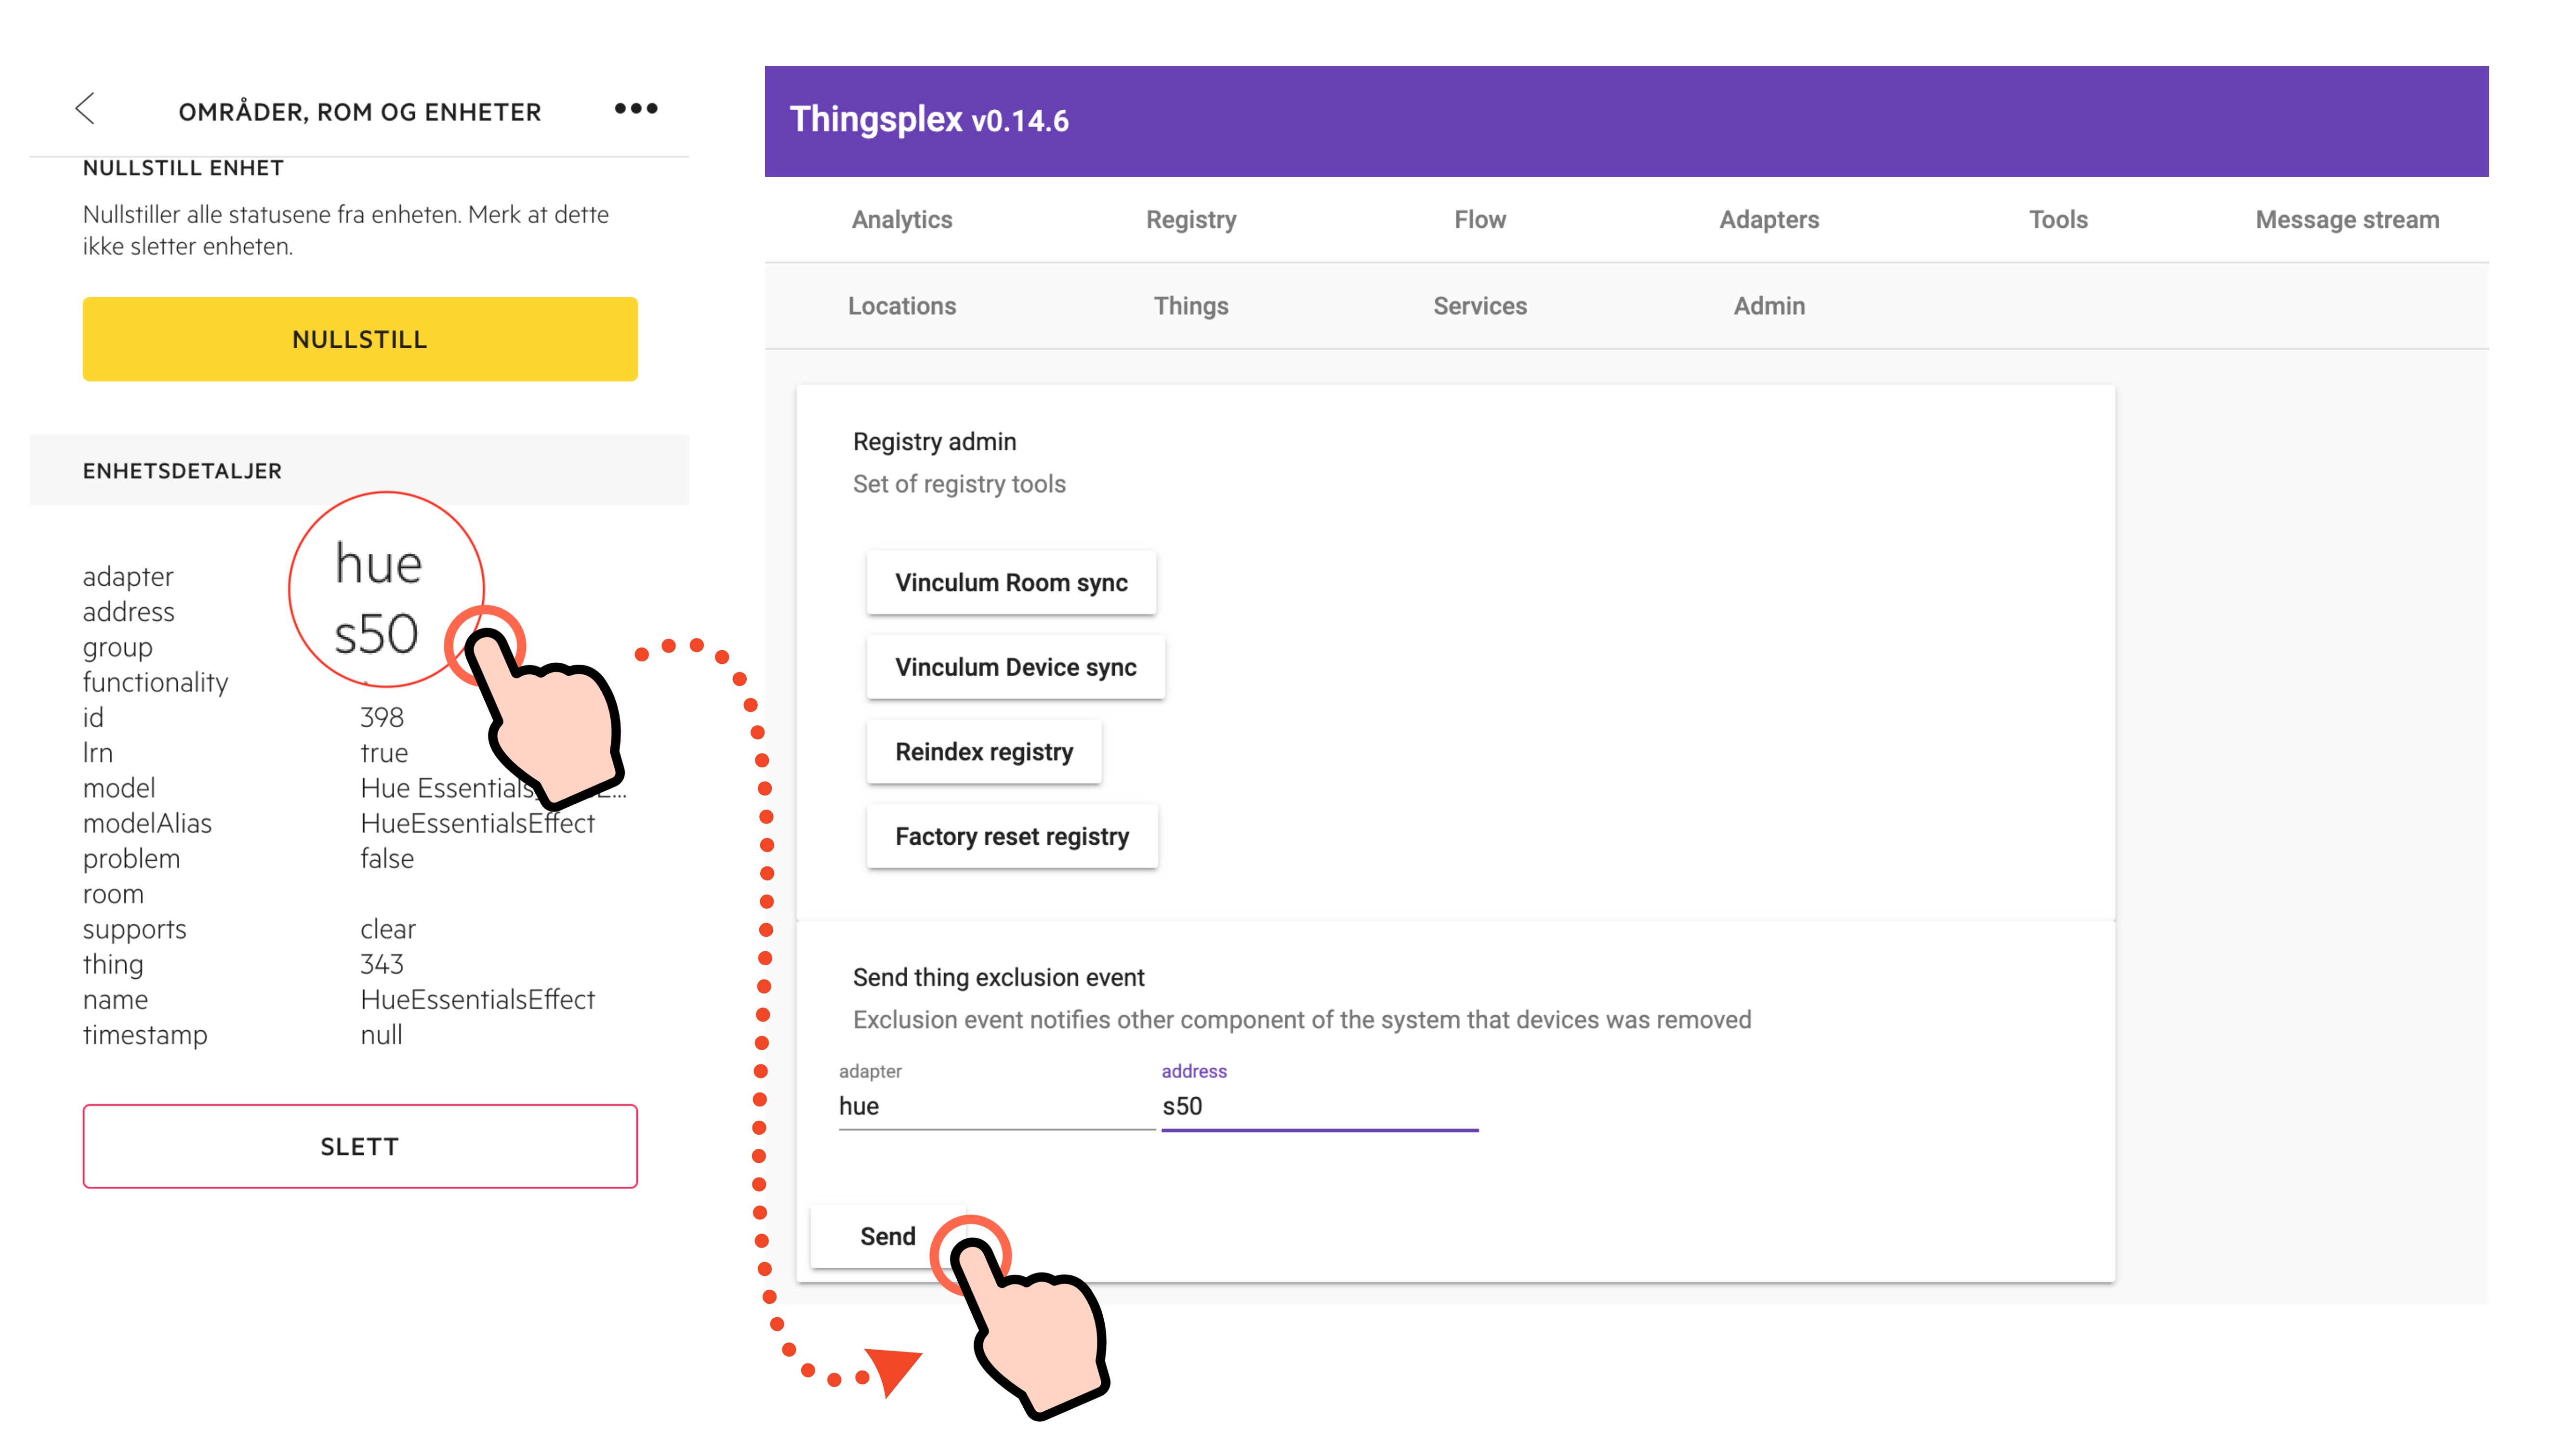Click the timestamp value null

tap(381, 1036)
